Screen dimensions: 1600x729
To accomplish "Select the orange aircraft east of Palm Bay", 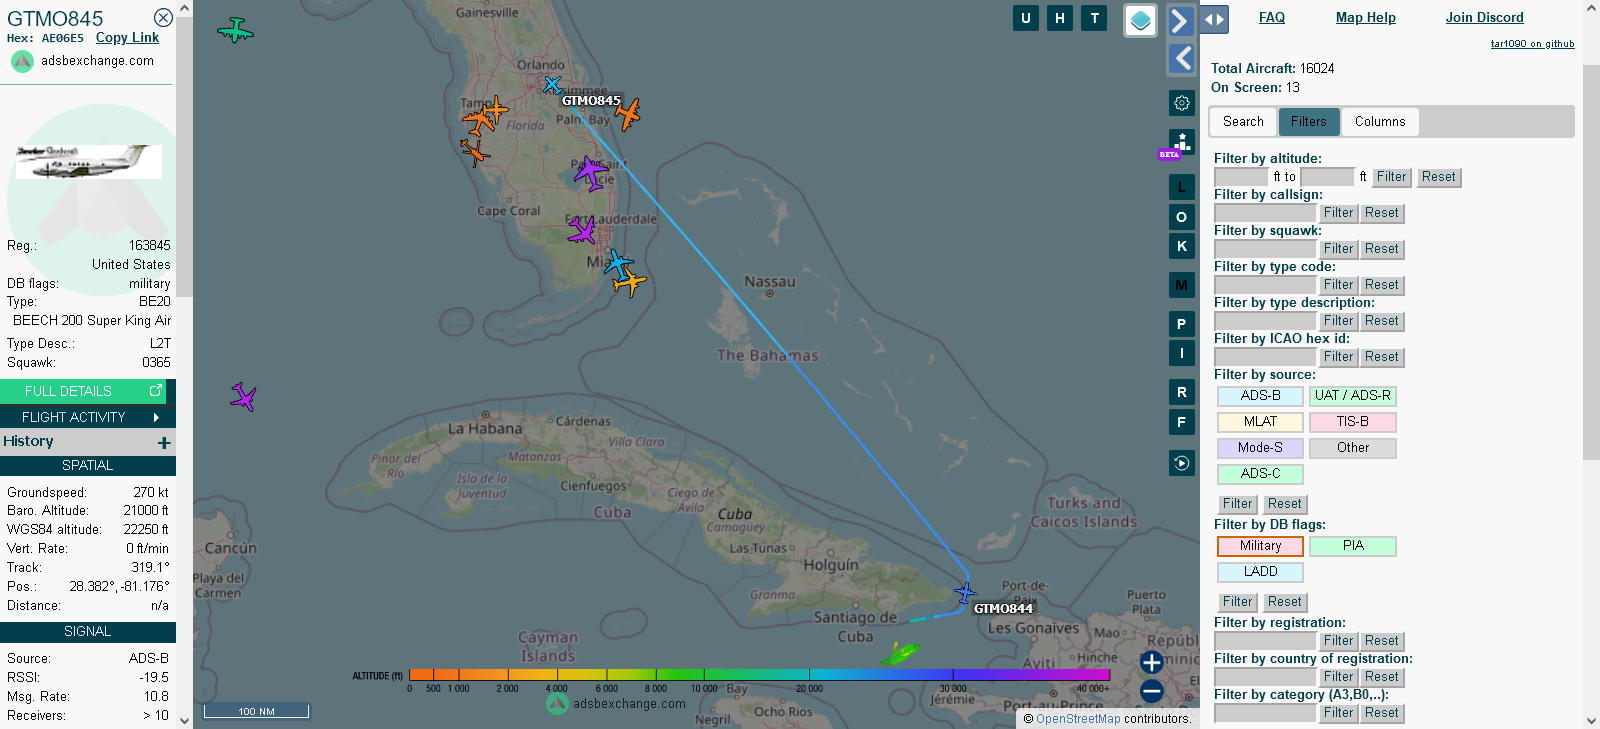I will [x=627, y=114].
